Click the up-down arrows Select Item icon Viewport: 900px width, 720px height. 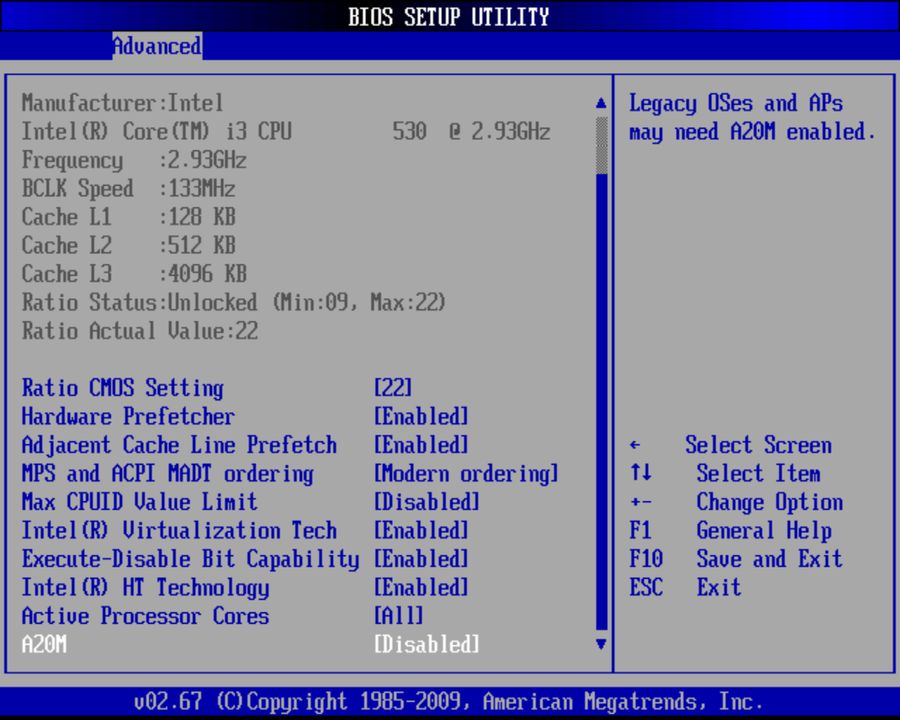pos(641,474)
